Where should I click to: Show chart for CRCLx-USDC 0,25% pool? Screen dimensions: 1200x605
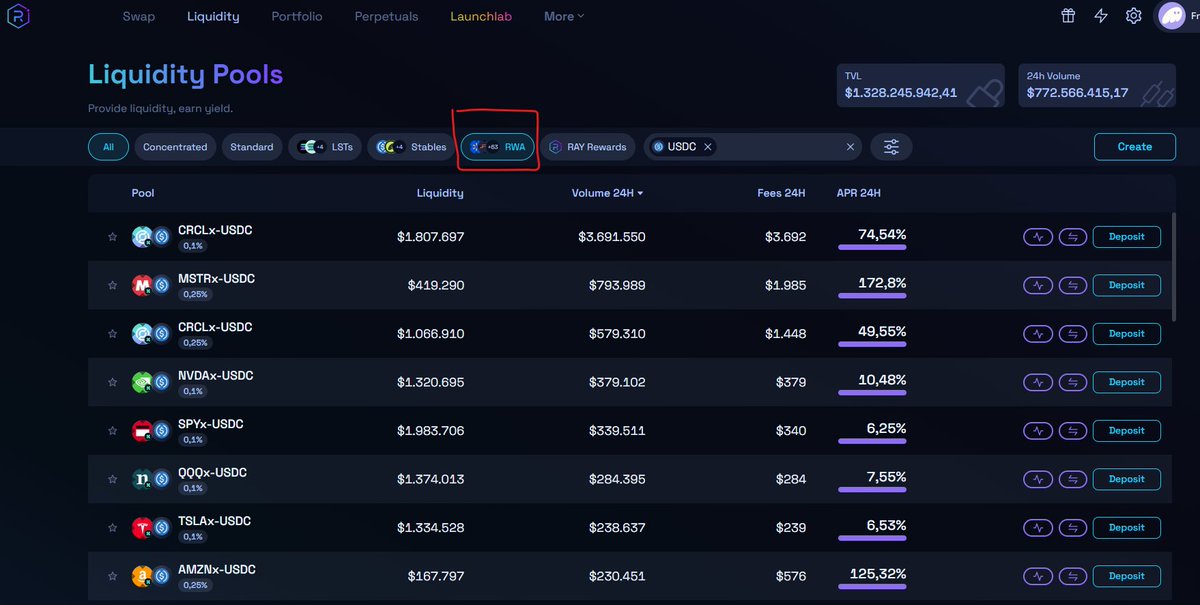click(x=1038, y=334)
